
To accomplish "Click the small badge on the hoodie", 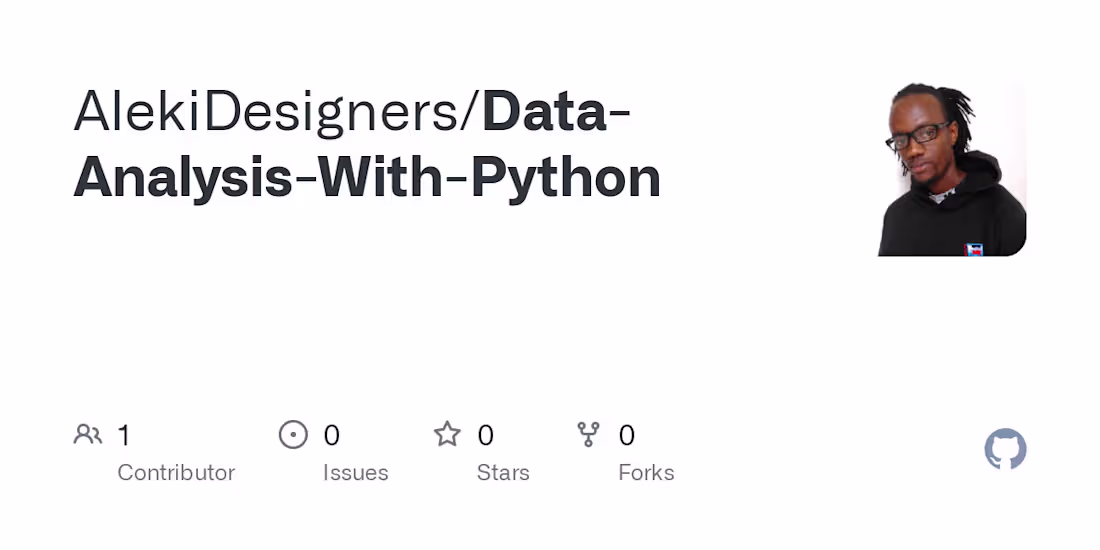I will [x=973, y=249].
